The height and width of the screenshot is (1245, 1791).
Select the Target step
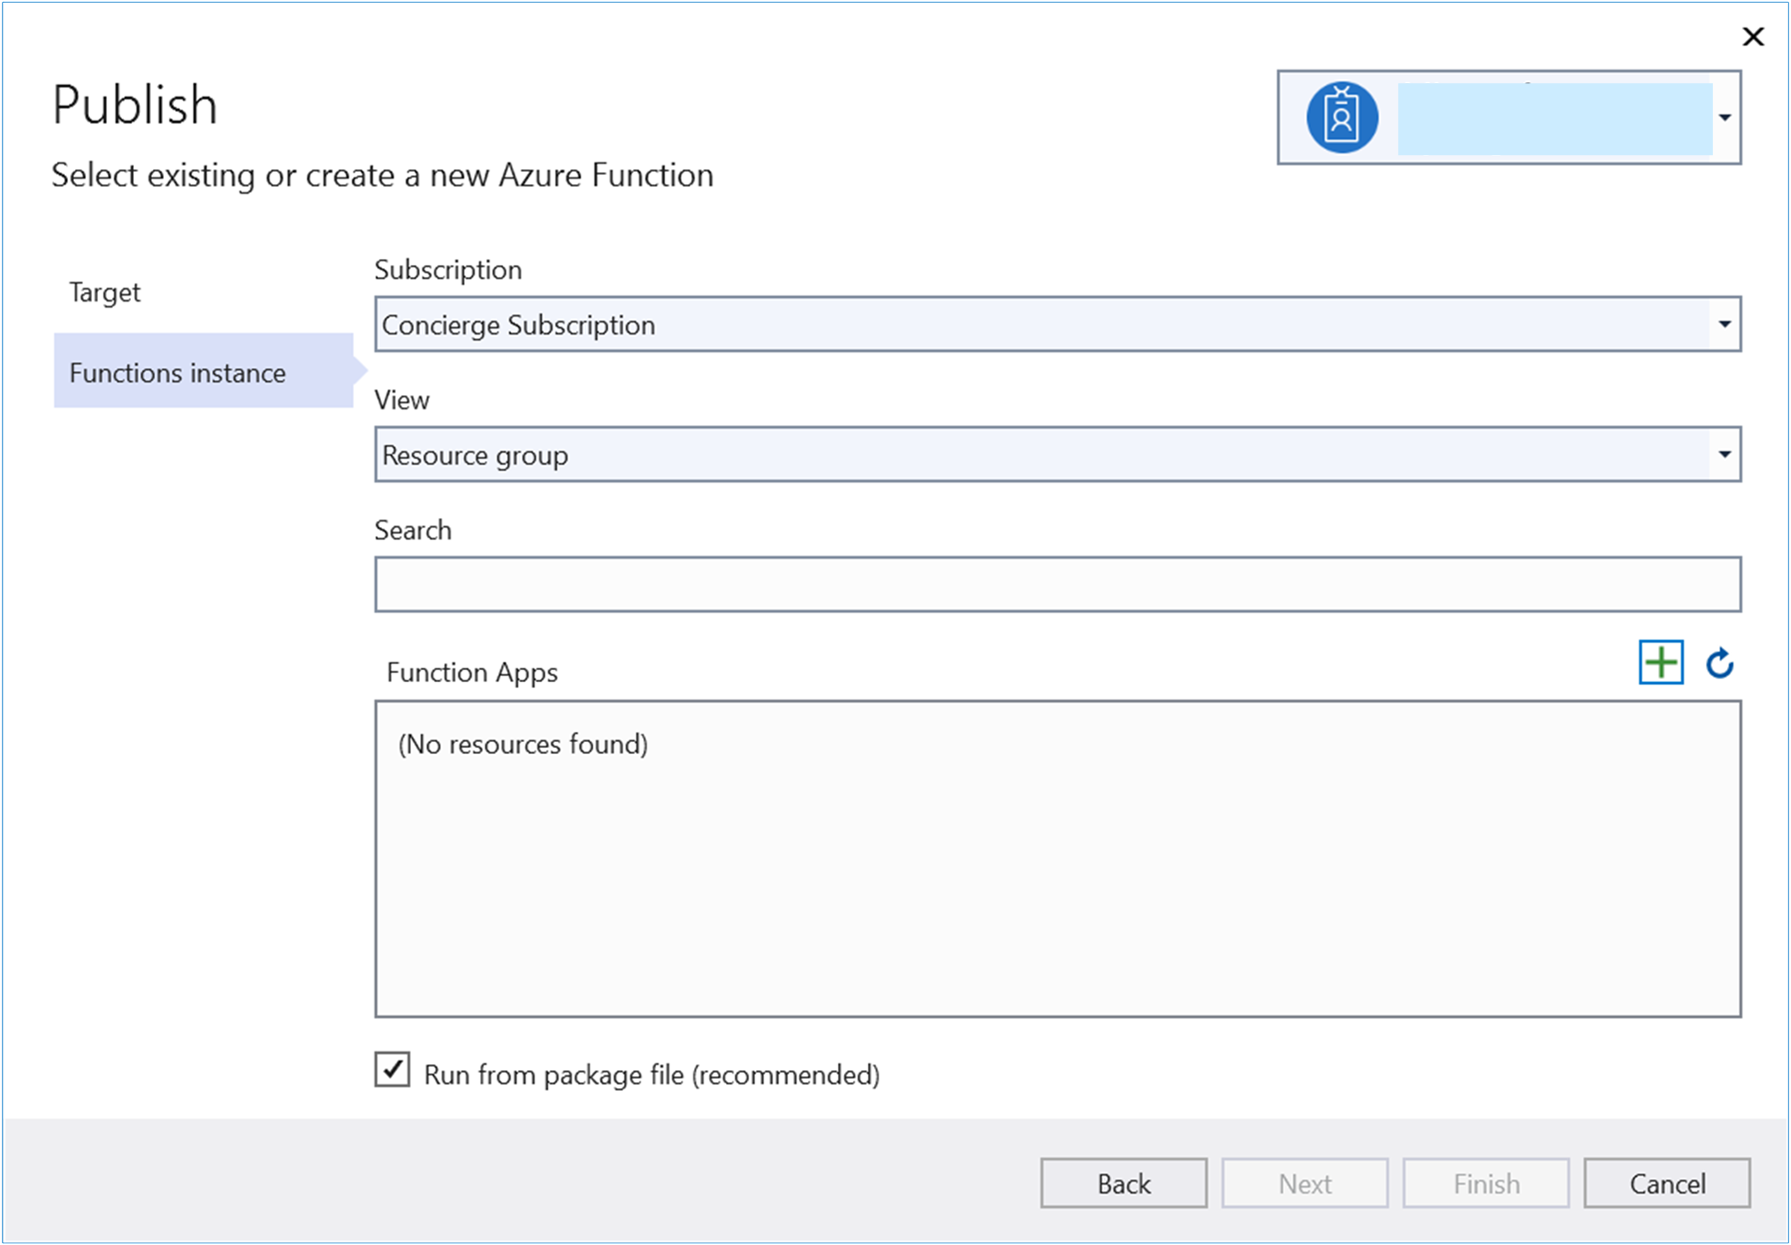(105, 292)
